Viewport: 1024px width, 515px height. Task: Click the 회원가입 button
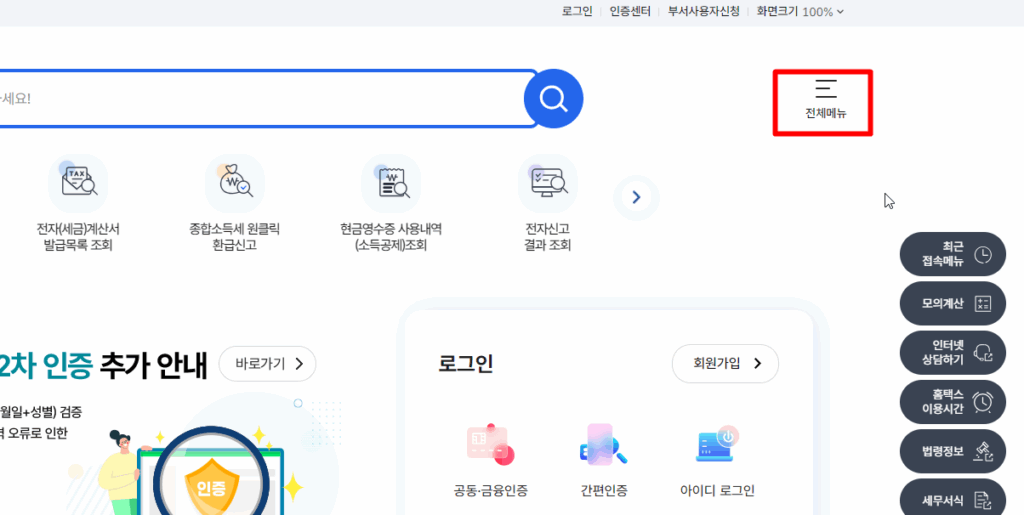725,363
